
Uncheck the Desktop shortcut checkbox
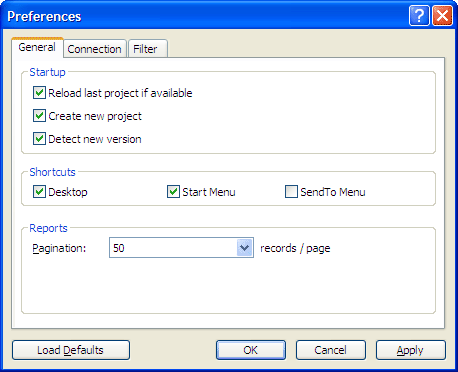(x=39, y=192)
